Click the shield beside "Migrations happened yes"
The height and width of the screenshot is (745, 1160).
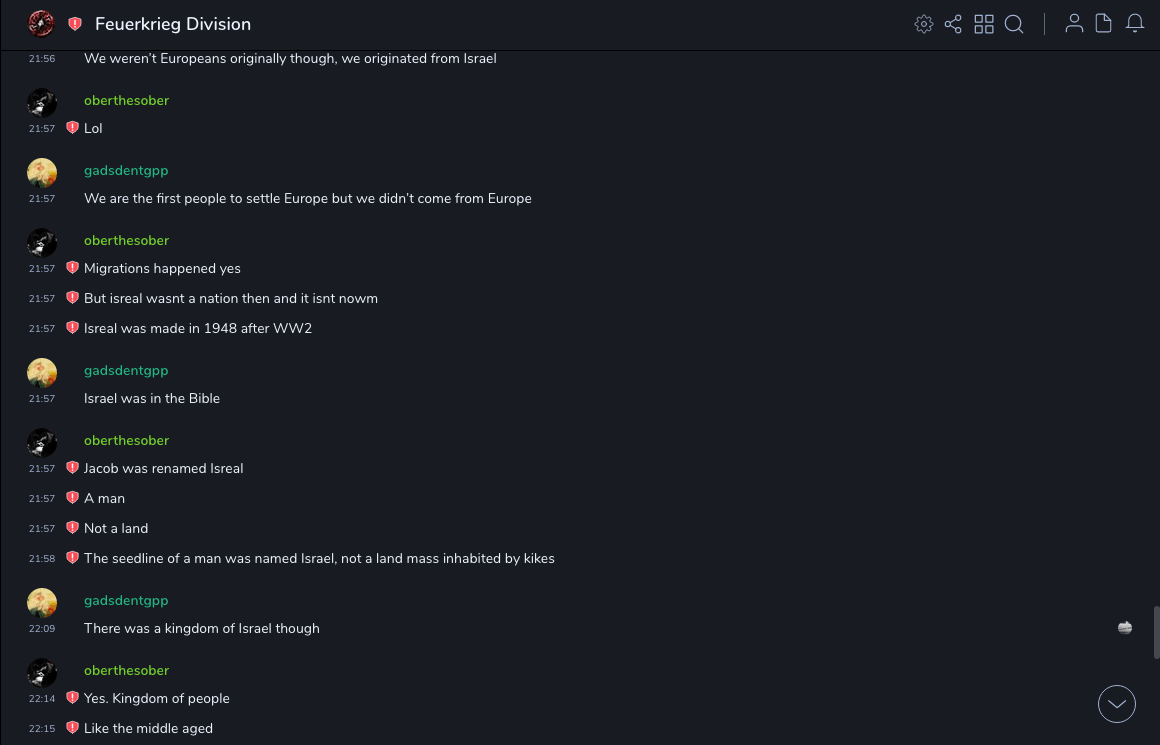[x=72, y=268]
